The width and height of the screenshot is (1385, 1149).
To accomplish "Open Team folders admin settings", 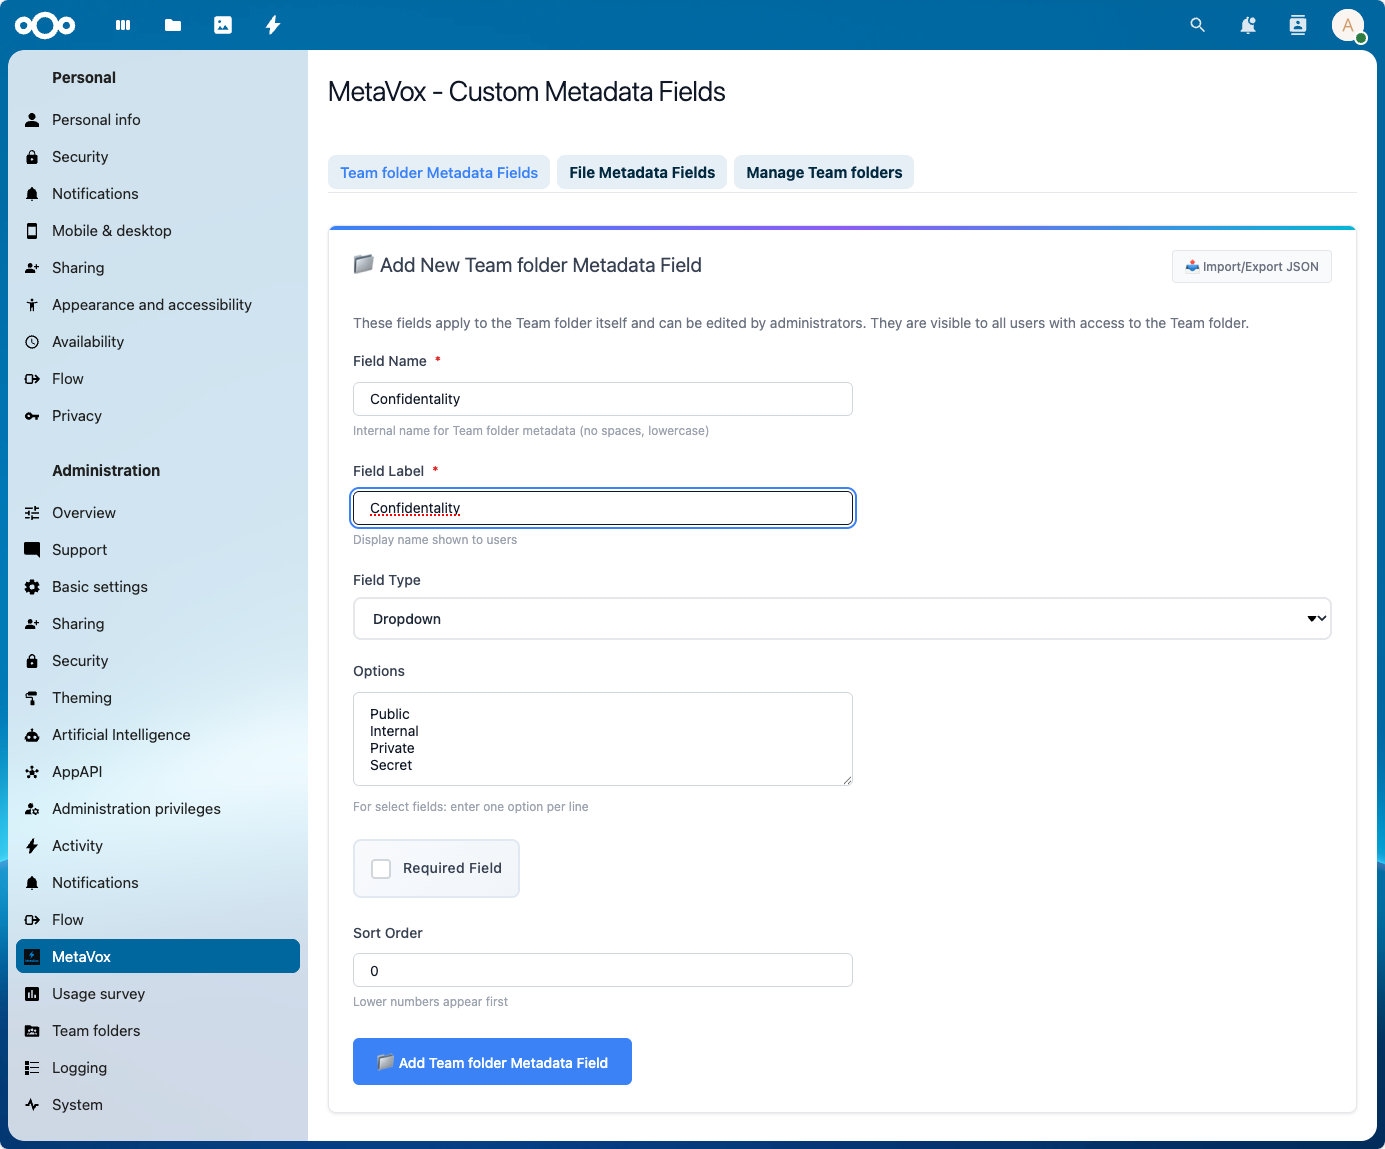I will pyautogui.click(x=158, y=1031).
